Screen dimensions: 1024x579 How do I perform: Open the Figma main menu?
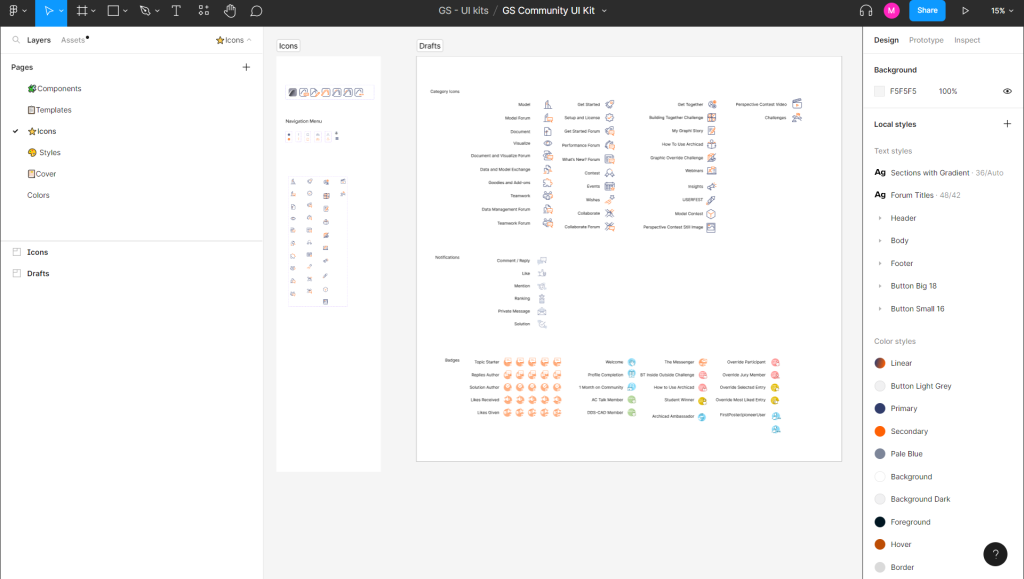tap(15, 11)
